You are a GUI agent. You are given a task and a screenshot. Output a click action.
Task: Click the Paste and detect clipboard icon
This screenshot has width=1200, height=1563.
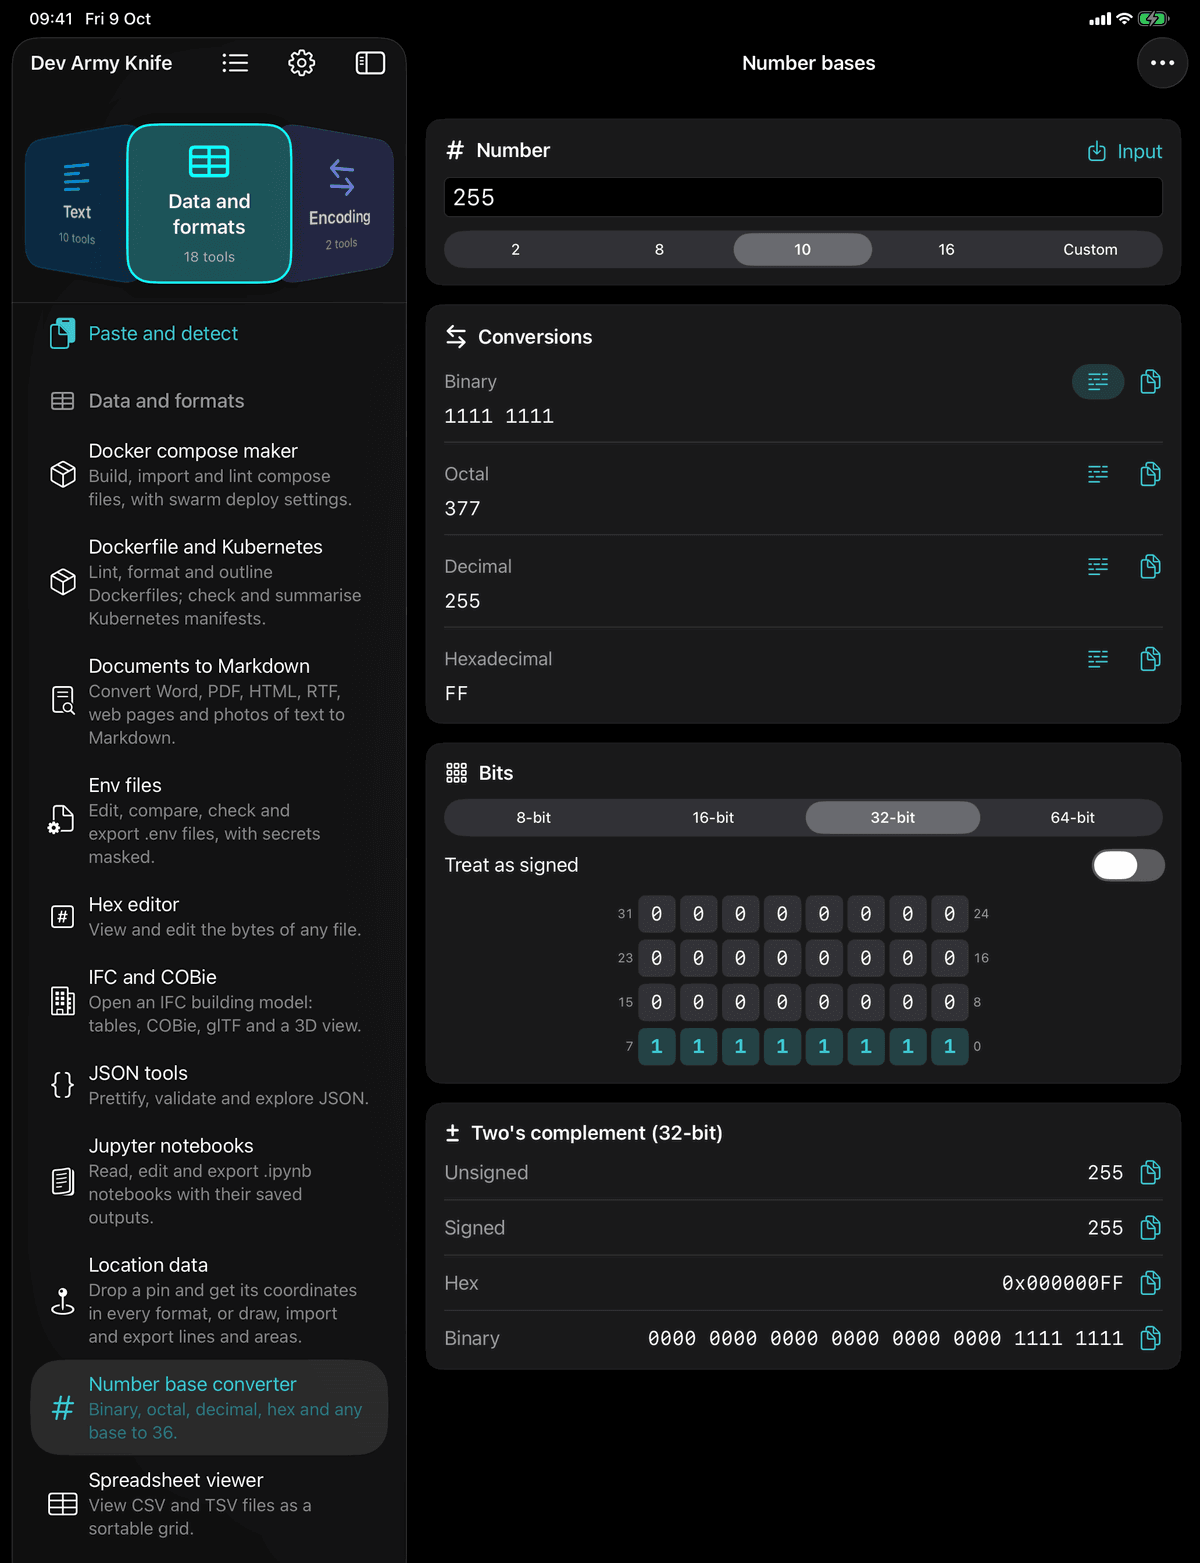click(62, 333)
